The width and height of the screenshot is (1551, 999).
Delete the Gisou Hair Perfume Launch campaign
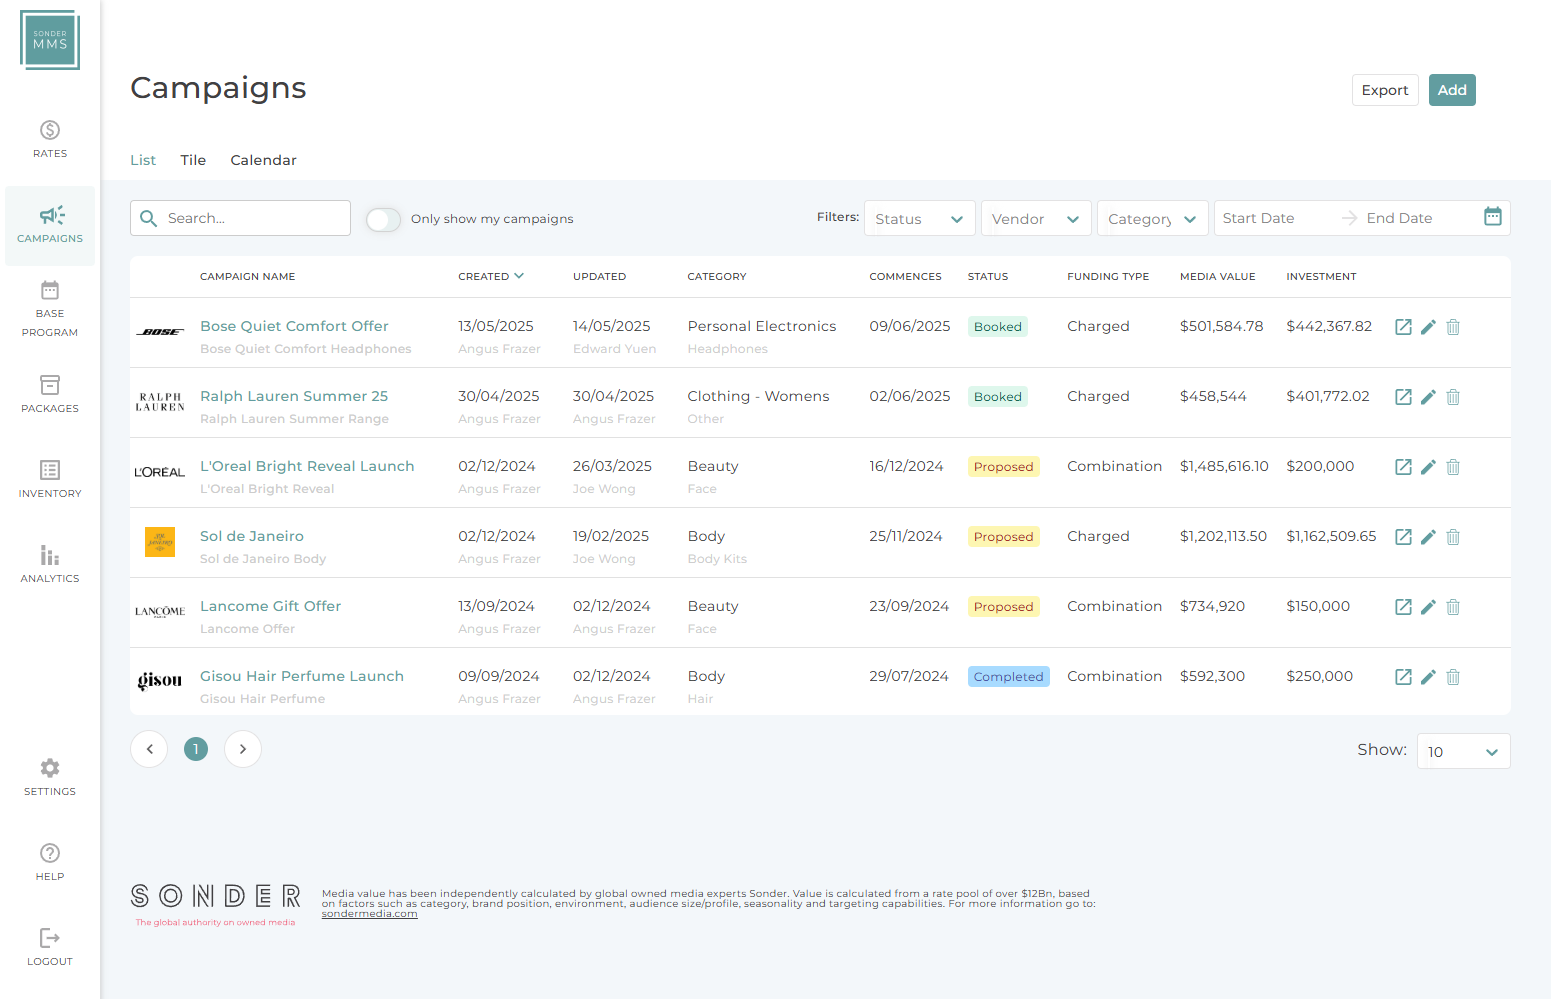pyautogui.click(x=1453, y=677)
